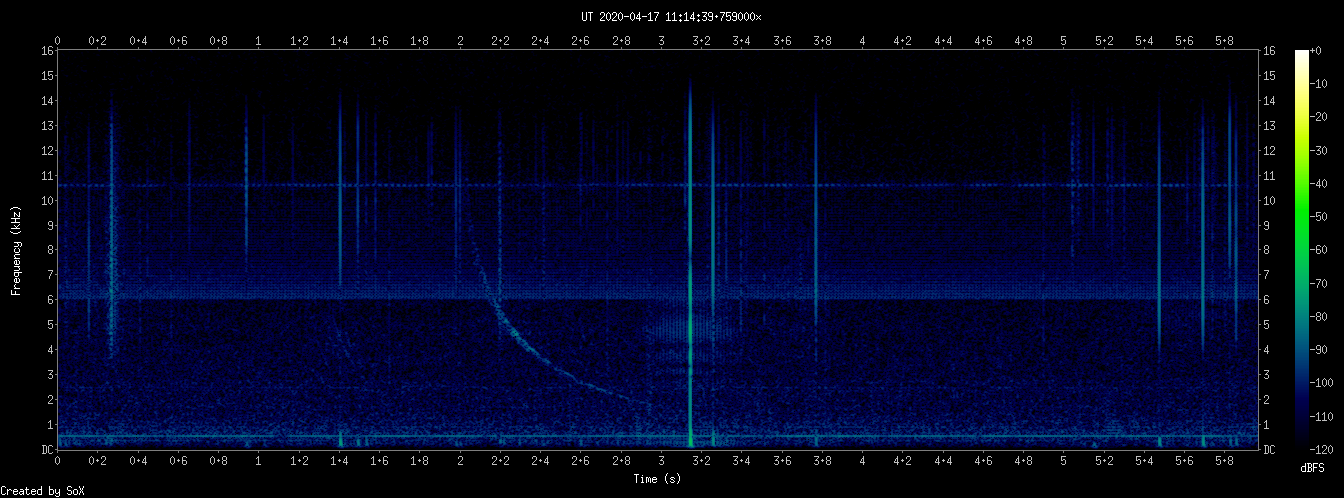Click the 16 kHz label on the left frequency axis

click(47, 51)
